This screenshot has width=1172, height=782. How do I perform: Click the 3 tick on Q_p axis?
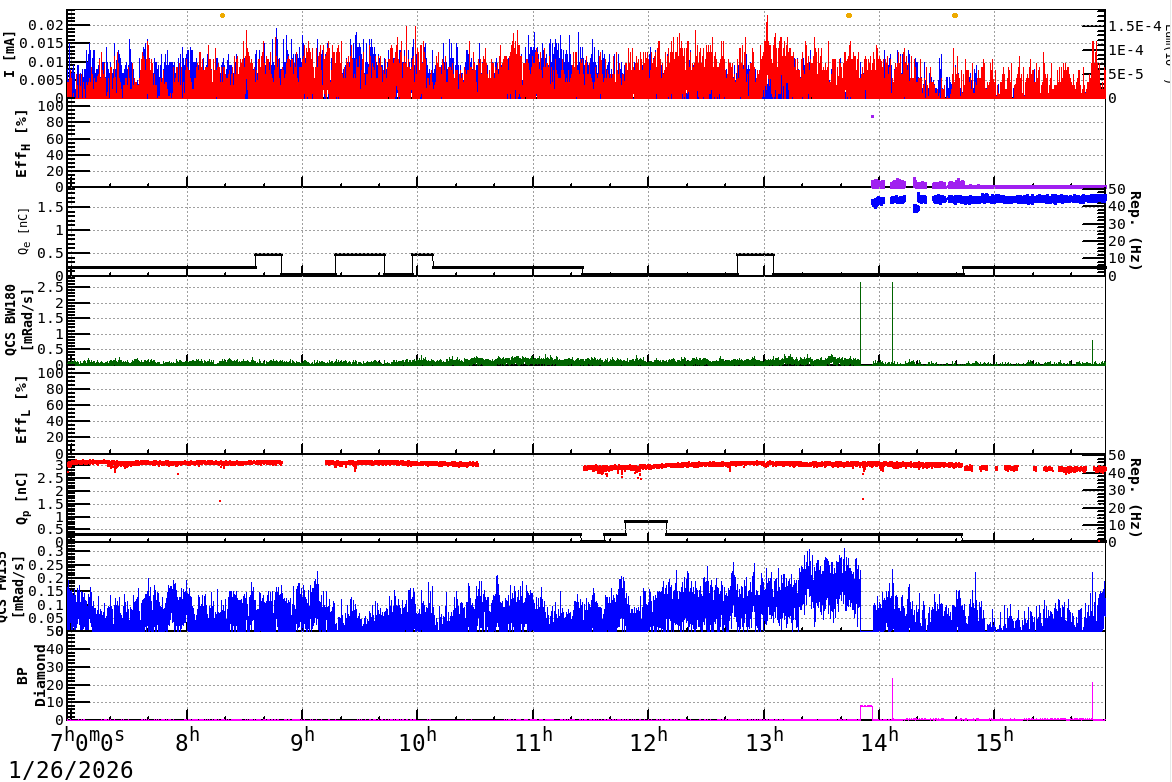(59, 464)
